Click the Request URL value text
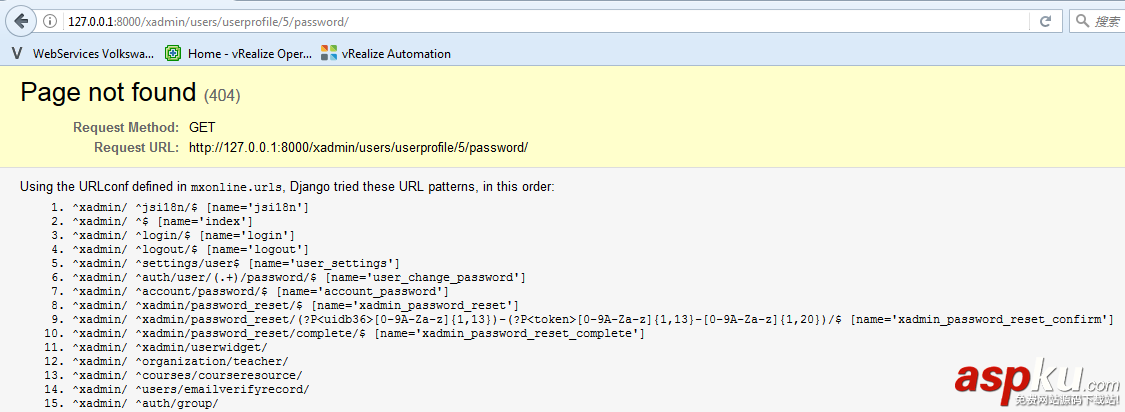The height and width of the screenshot is (412, 1125). tap(358, 148)
